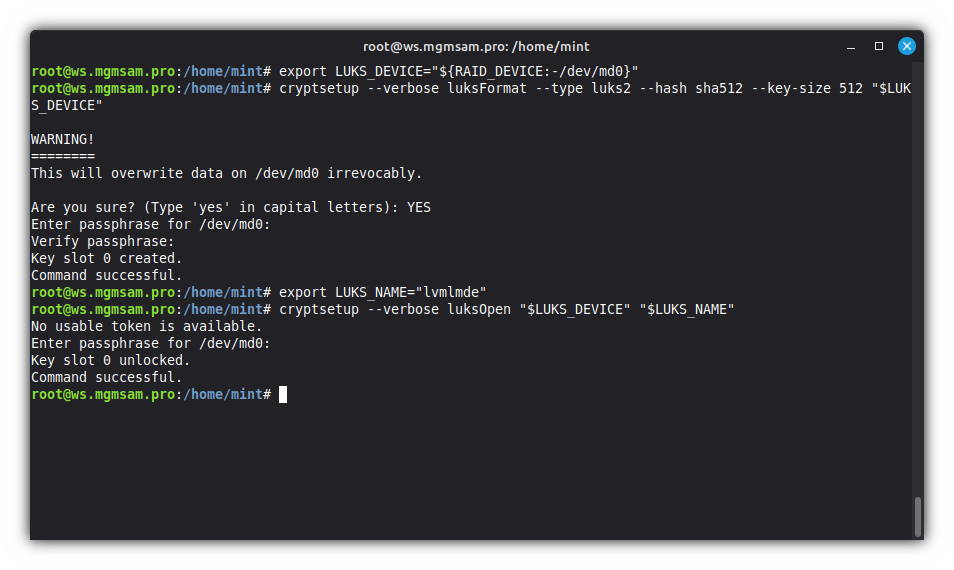This screenshot has height=570, width=954.
Task: Click 'No usable token is available.' message
Action: (146, 326)
